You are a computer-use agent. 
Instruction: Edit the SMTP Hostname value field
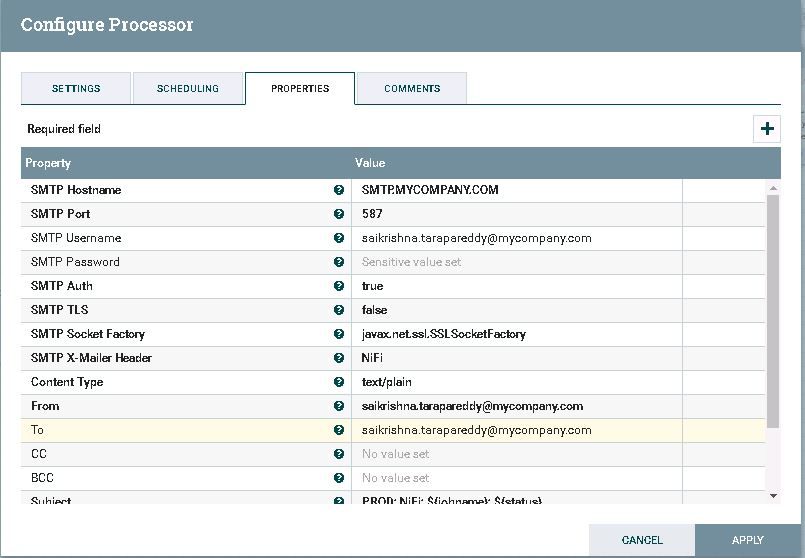pyautogui.click(x=516, y=190)
